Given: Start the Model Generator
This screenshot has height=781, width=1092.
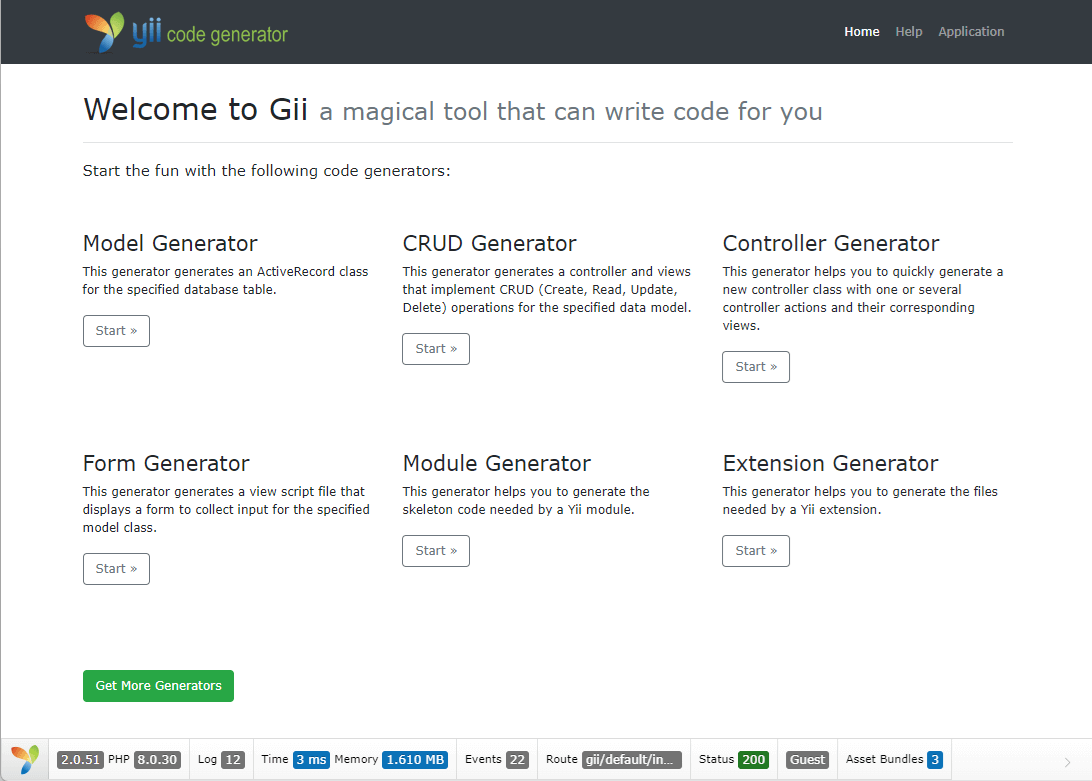Looking at the screenshot, I should 116,331.
